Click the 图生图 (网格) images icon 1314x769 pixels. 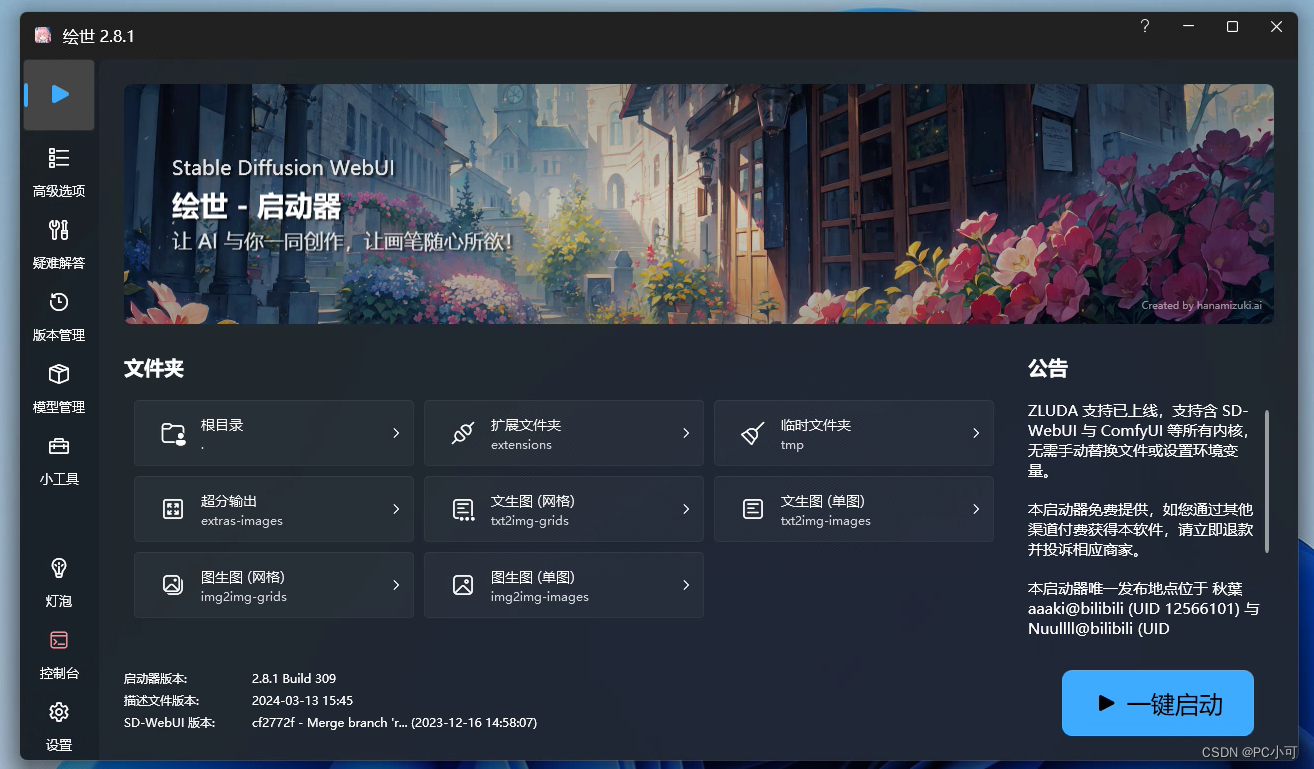coord(173,585)
